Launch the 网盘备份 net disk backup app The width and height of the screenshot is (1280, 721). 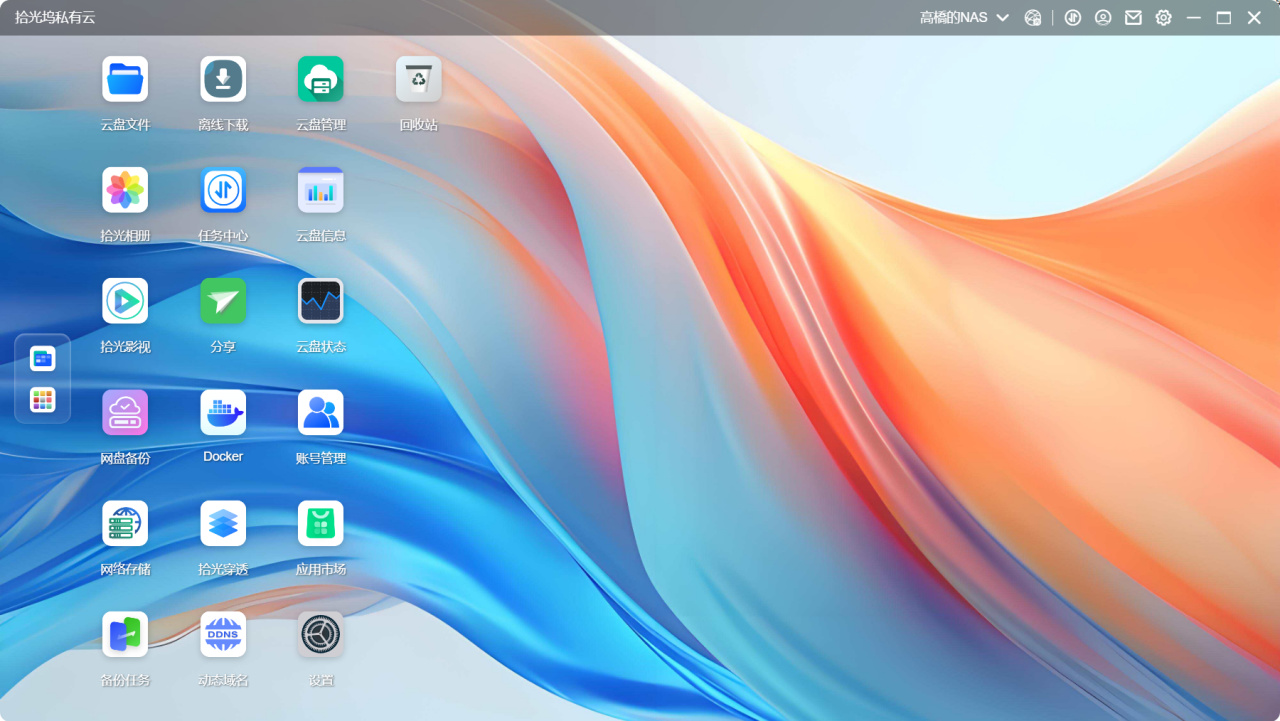tap(125, 412)
